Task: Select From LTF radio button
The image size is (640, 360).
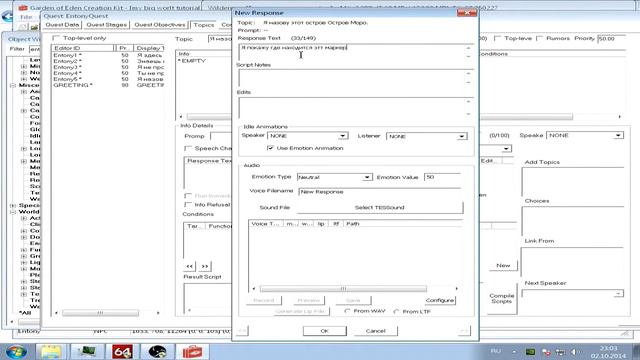Action: [396, 311]
